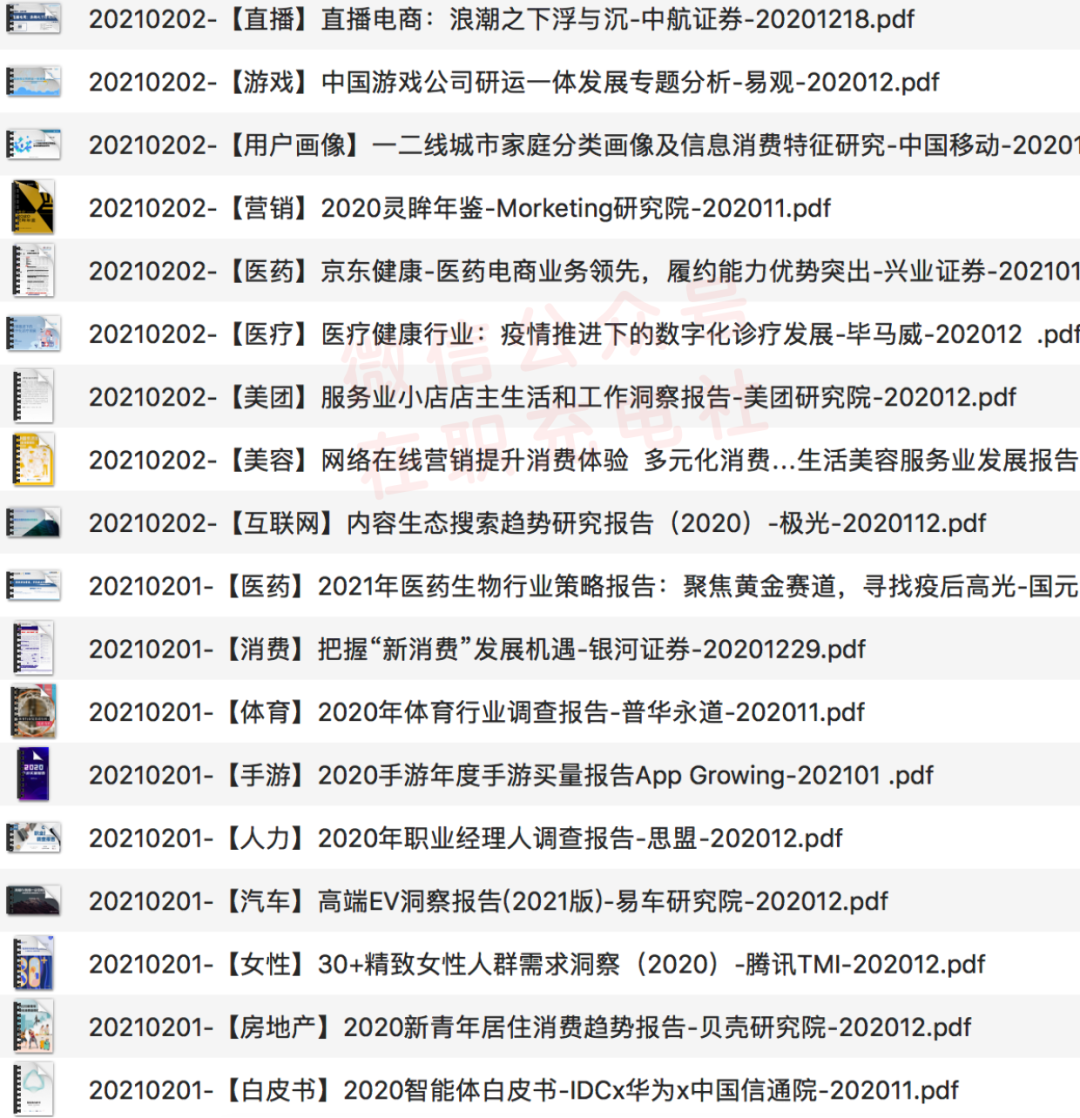
Task: Select the PDF icon for 直播电商 中航证券 report
Action: coord(33,19)
